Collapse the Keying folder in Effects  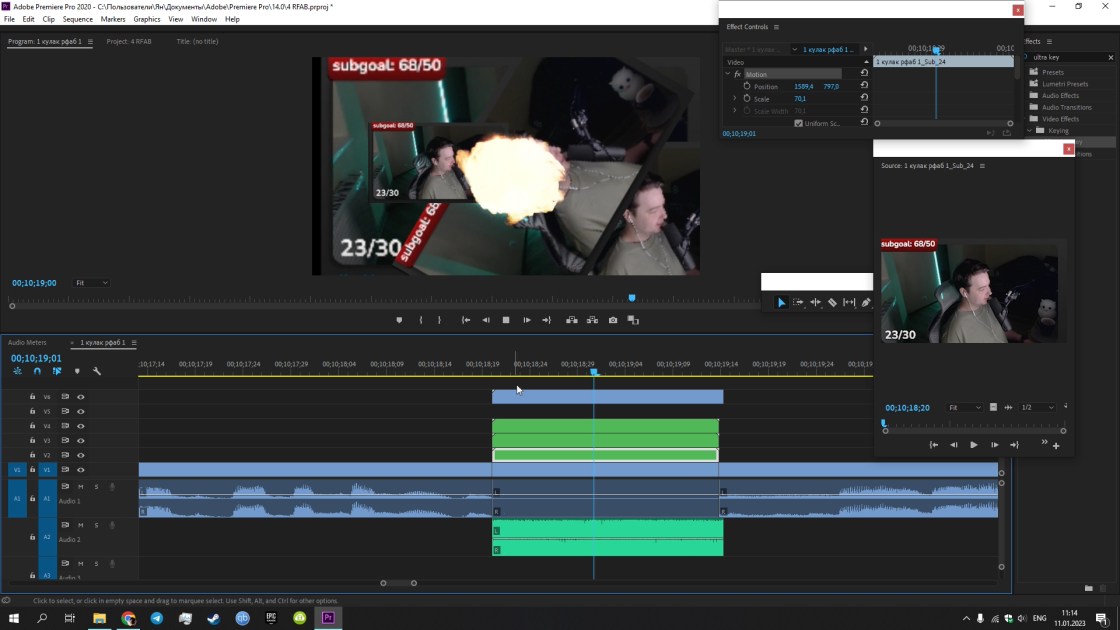click(1029, 131)
